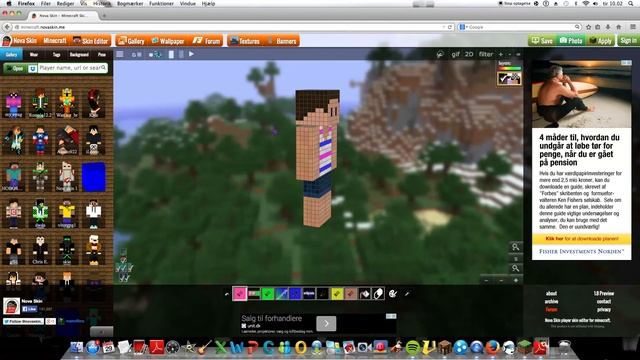Select the pink pencil color swatch
The width and height of the screenshot is (640, 360).
coord(240,293)
